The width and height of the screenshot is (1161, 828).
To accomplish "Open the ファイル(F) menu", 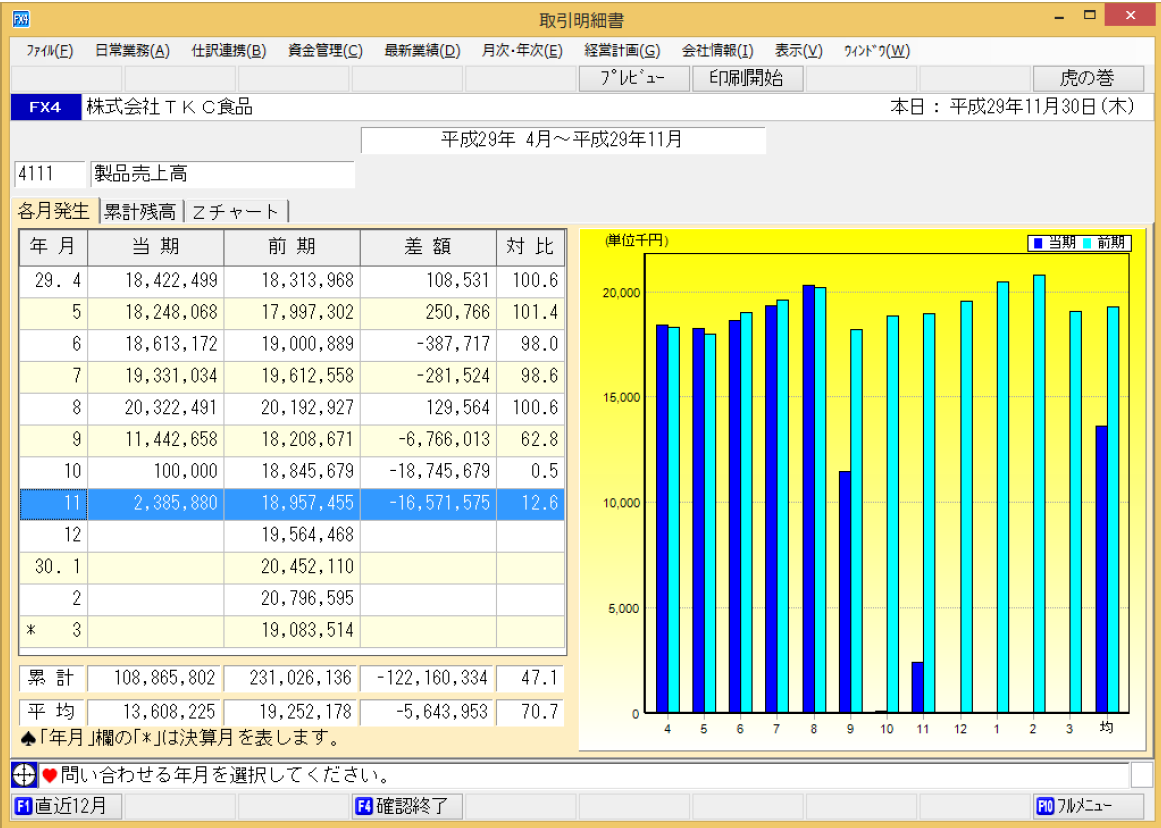I will [49, 51].
